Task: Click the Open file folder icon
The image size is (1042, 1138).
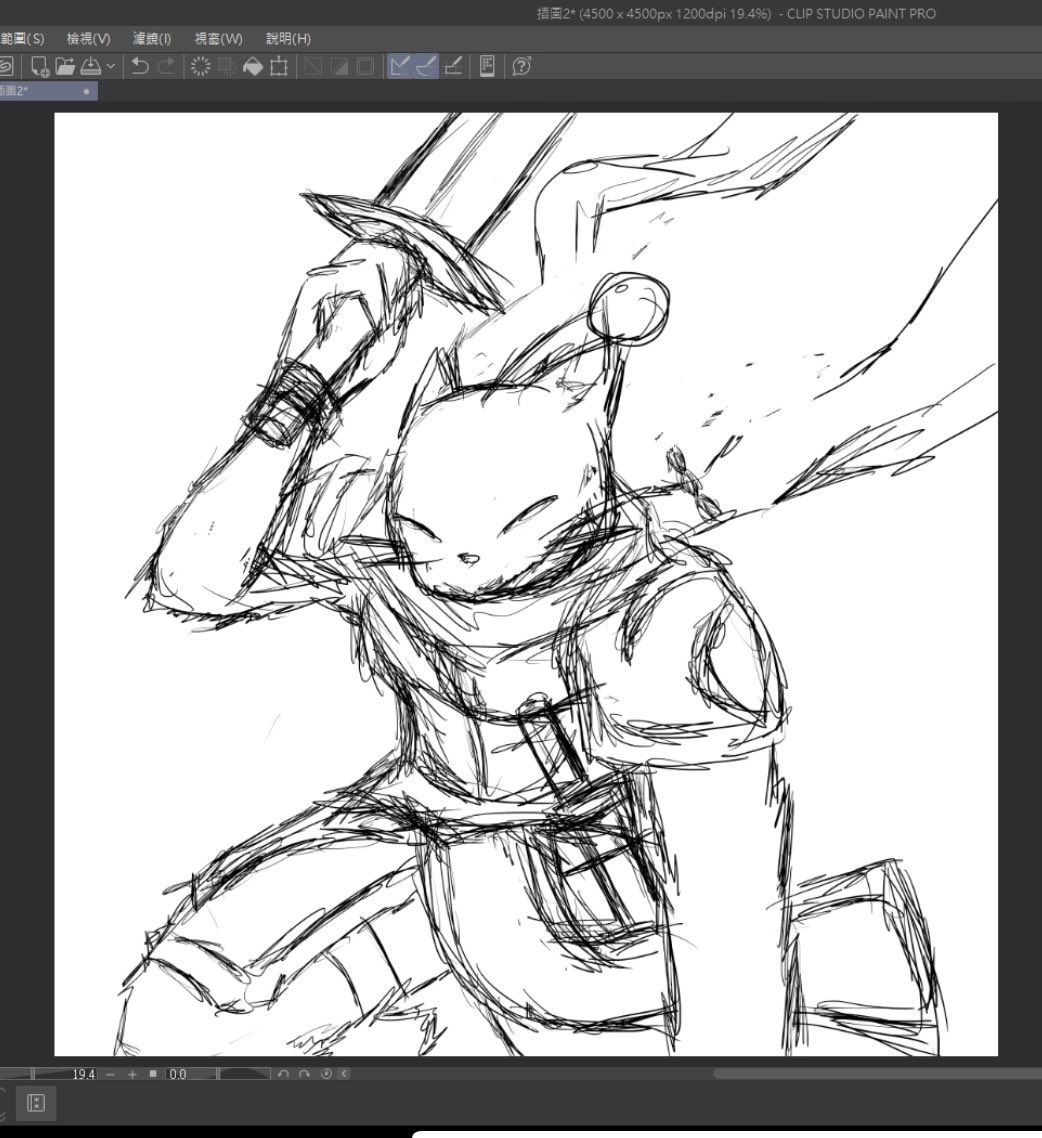Action: pos(65,67)
